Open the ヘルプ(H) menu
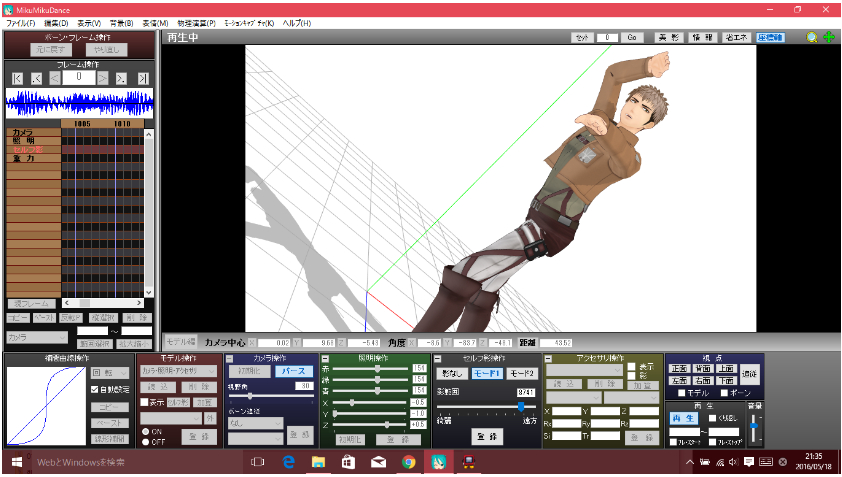The image size is (842, 477). [x=297, y=23]
